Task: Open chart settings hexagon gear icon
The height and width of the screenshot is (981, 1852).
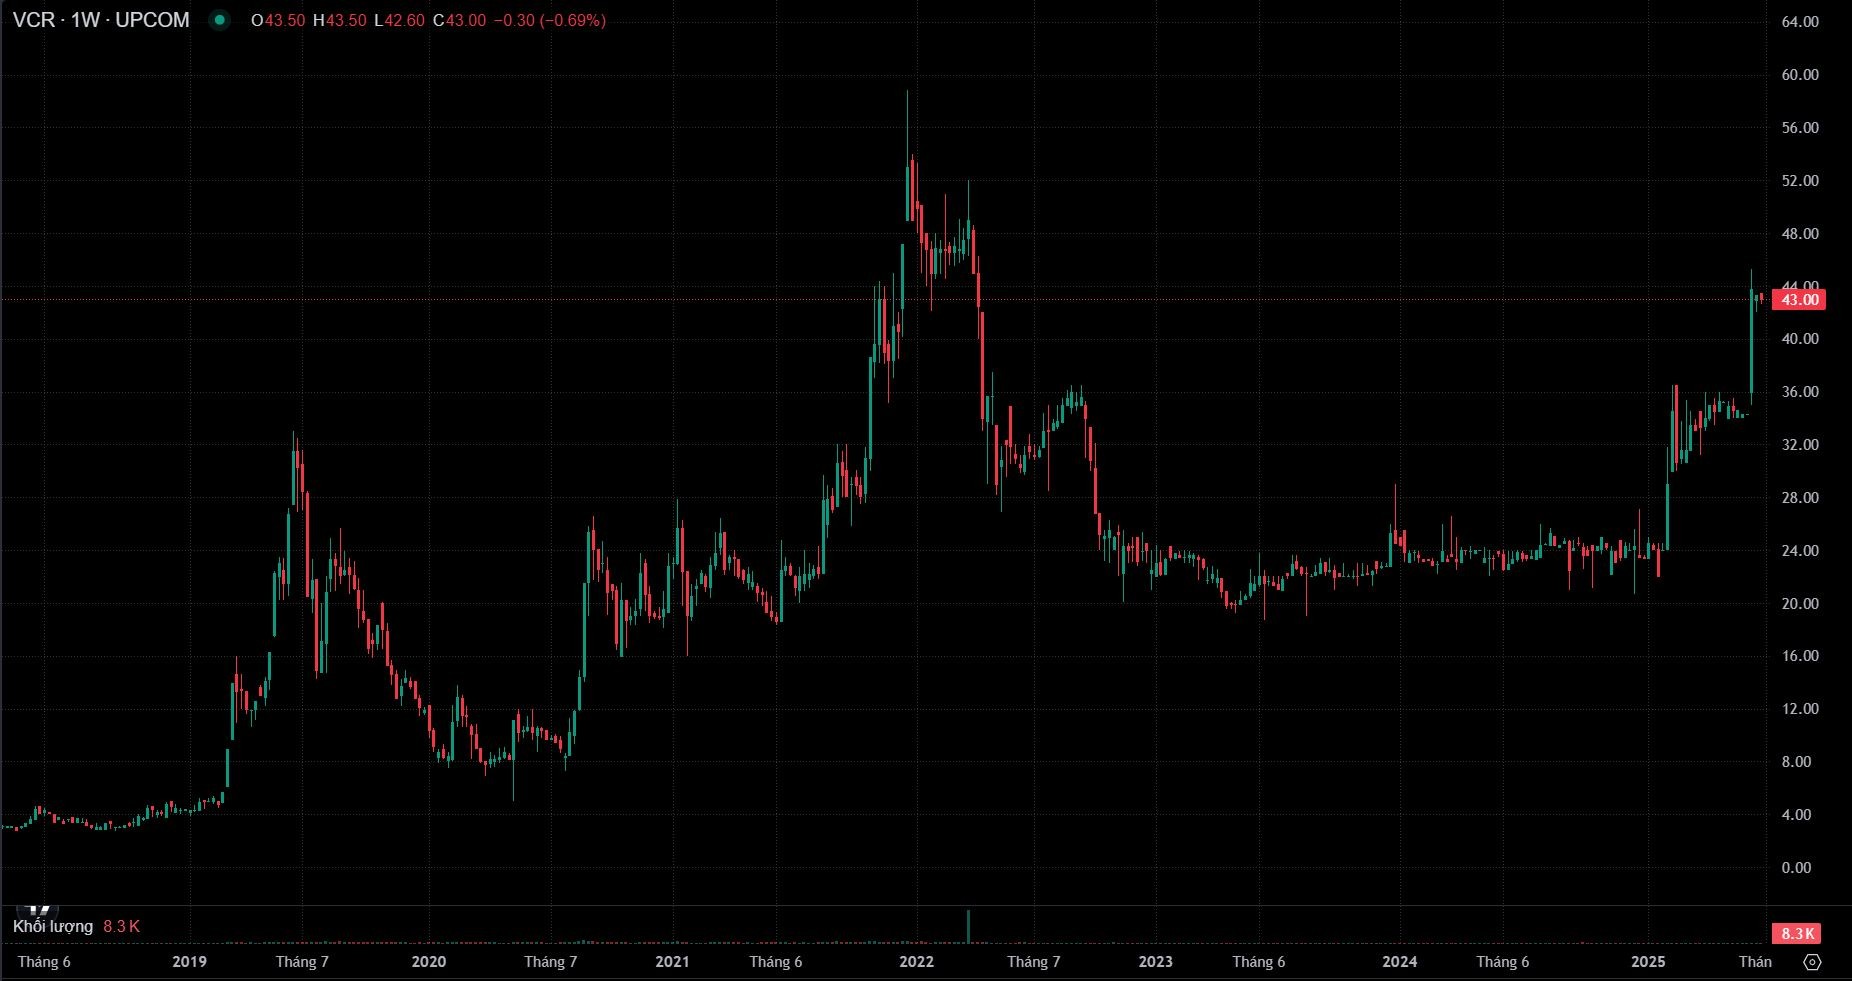Action: [1812, 962]
